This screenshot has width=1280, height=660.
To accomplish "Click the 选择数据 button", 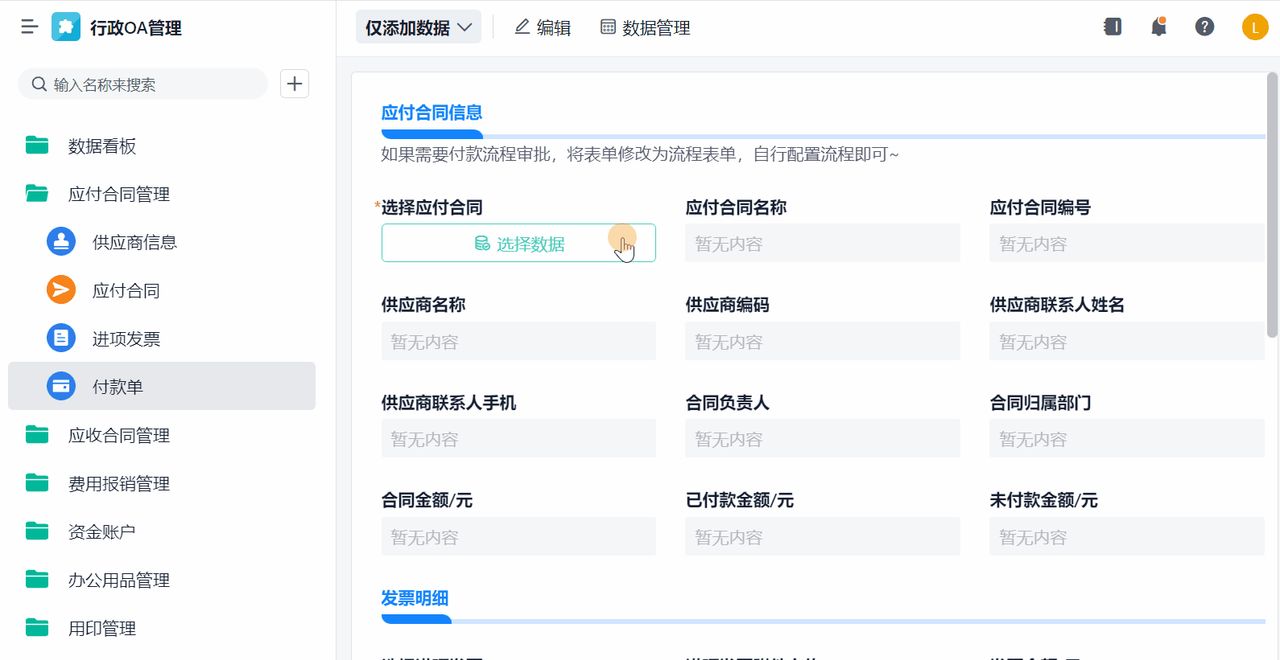I will 517,242.
